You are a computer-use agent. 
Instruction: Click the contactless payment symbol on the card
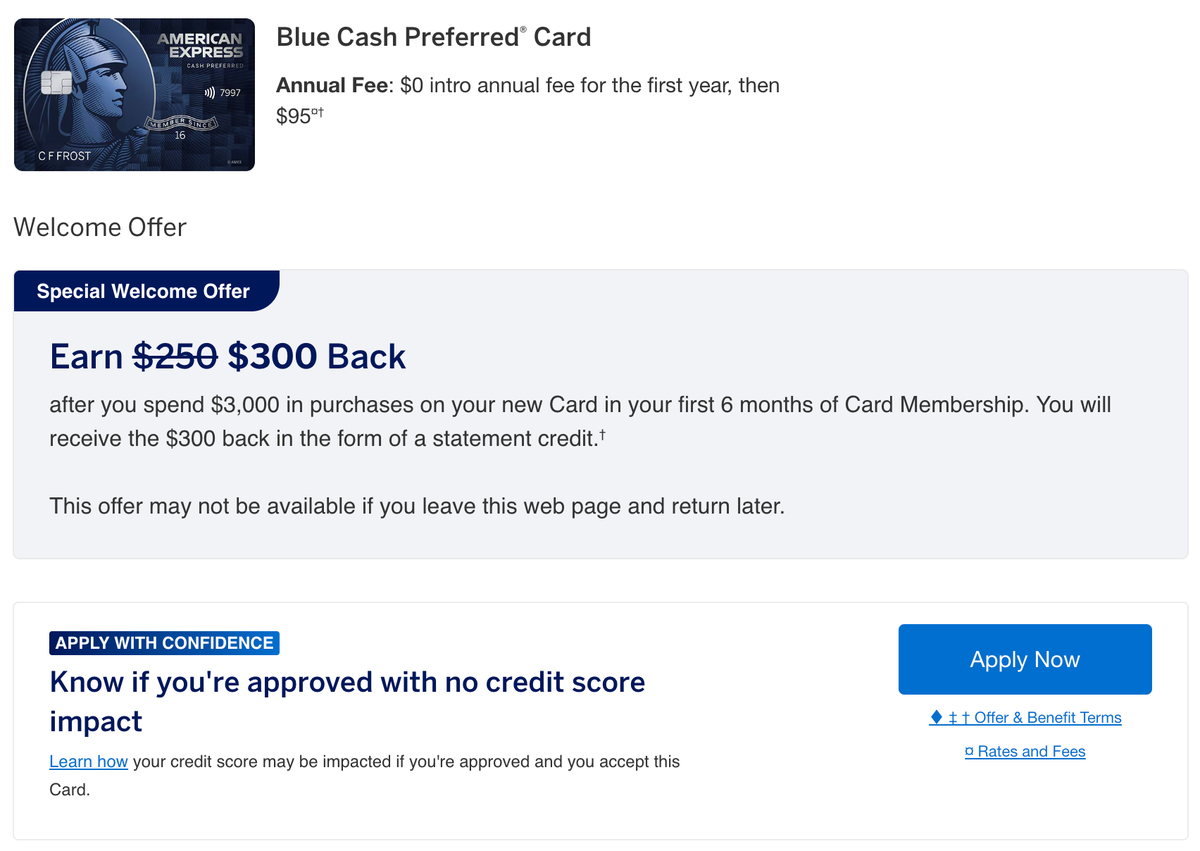210,92
